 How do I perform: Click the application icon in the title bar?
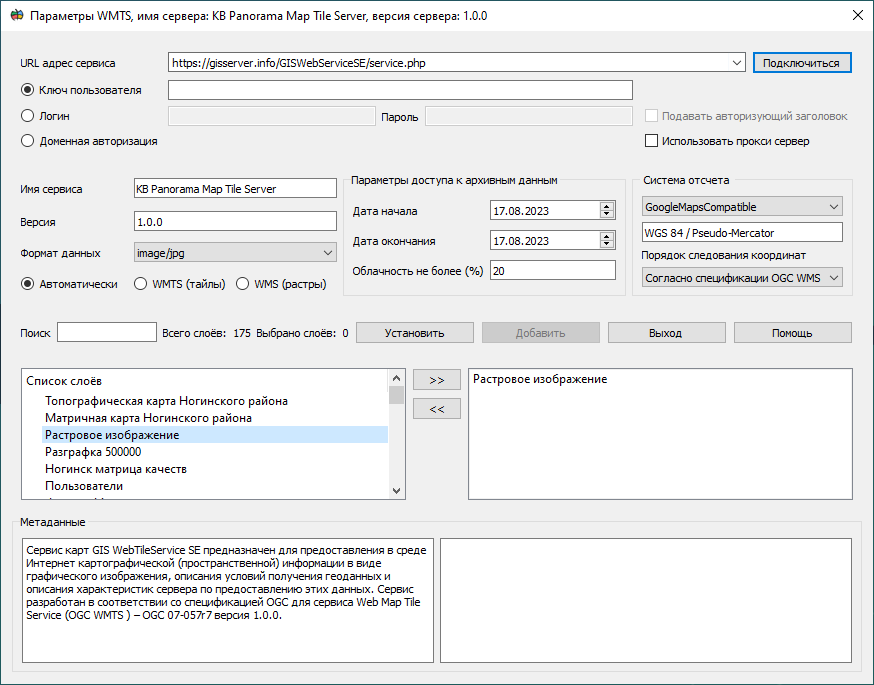coord(16,15)
